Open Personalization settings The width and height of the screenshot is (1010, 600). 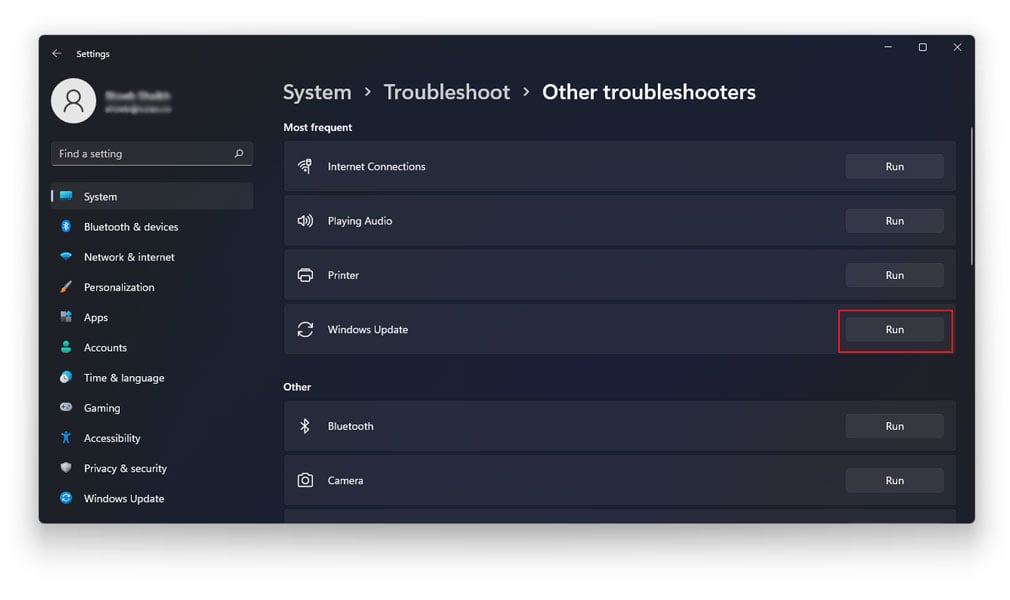point(152,287)
